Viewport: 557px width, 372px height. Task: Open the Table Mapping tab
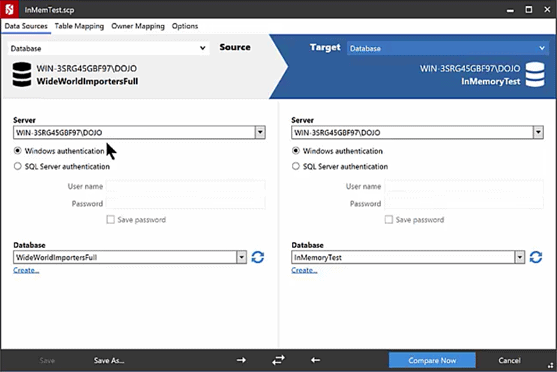[x=79, y=26]
